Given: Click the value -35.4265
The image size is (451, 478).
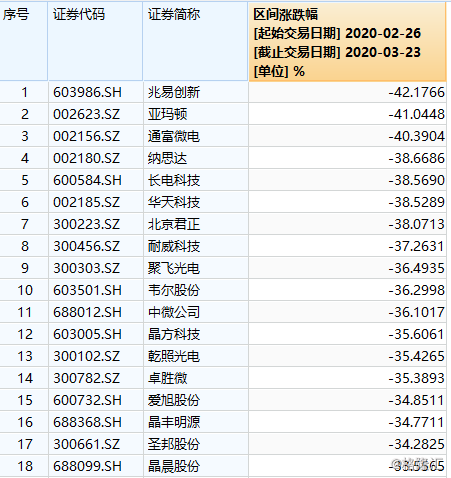Looking at the screenshot, I should pyautogui.click(x=417, y=356).
